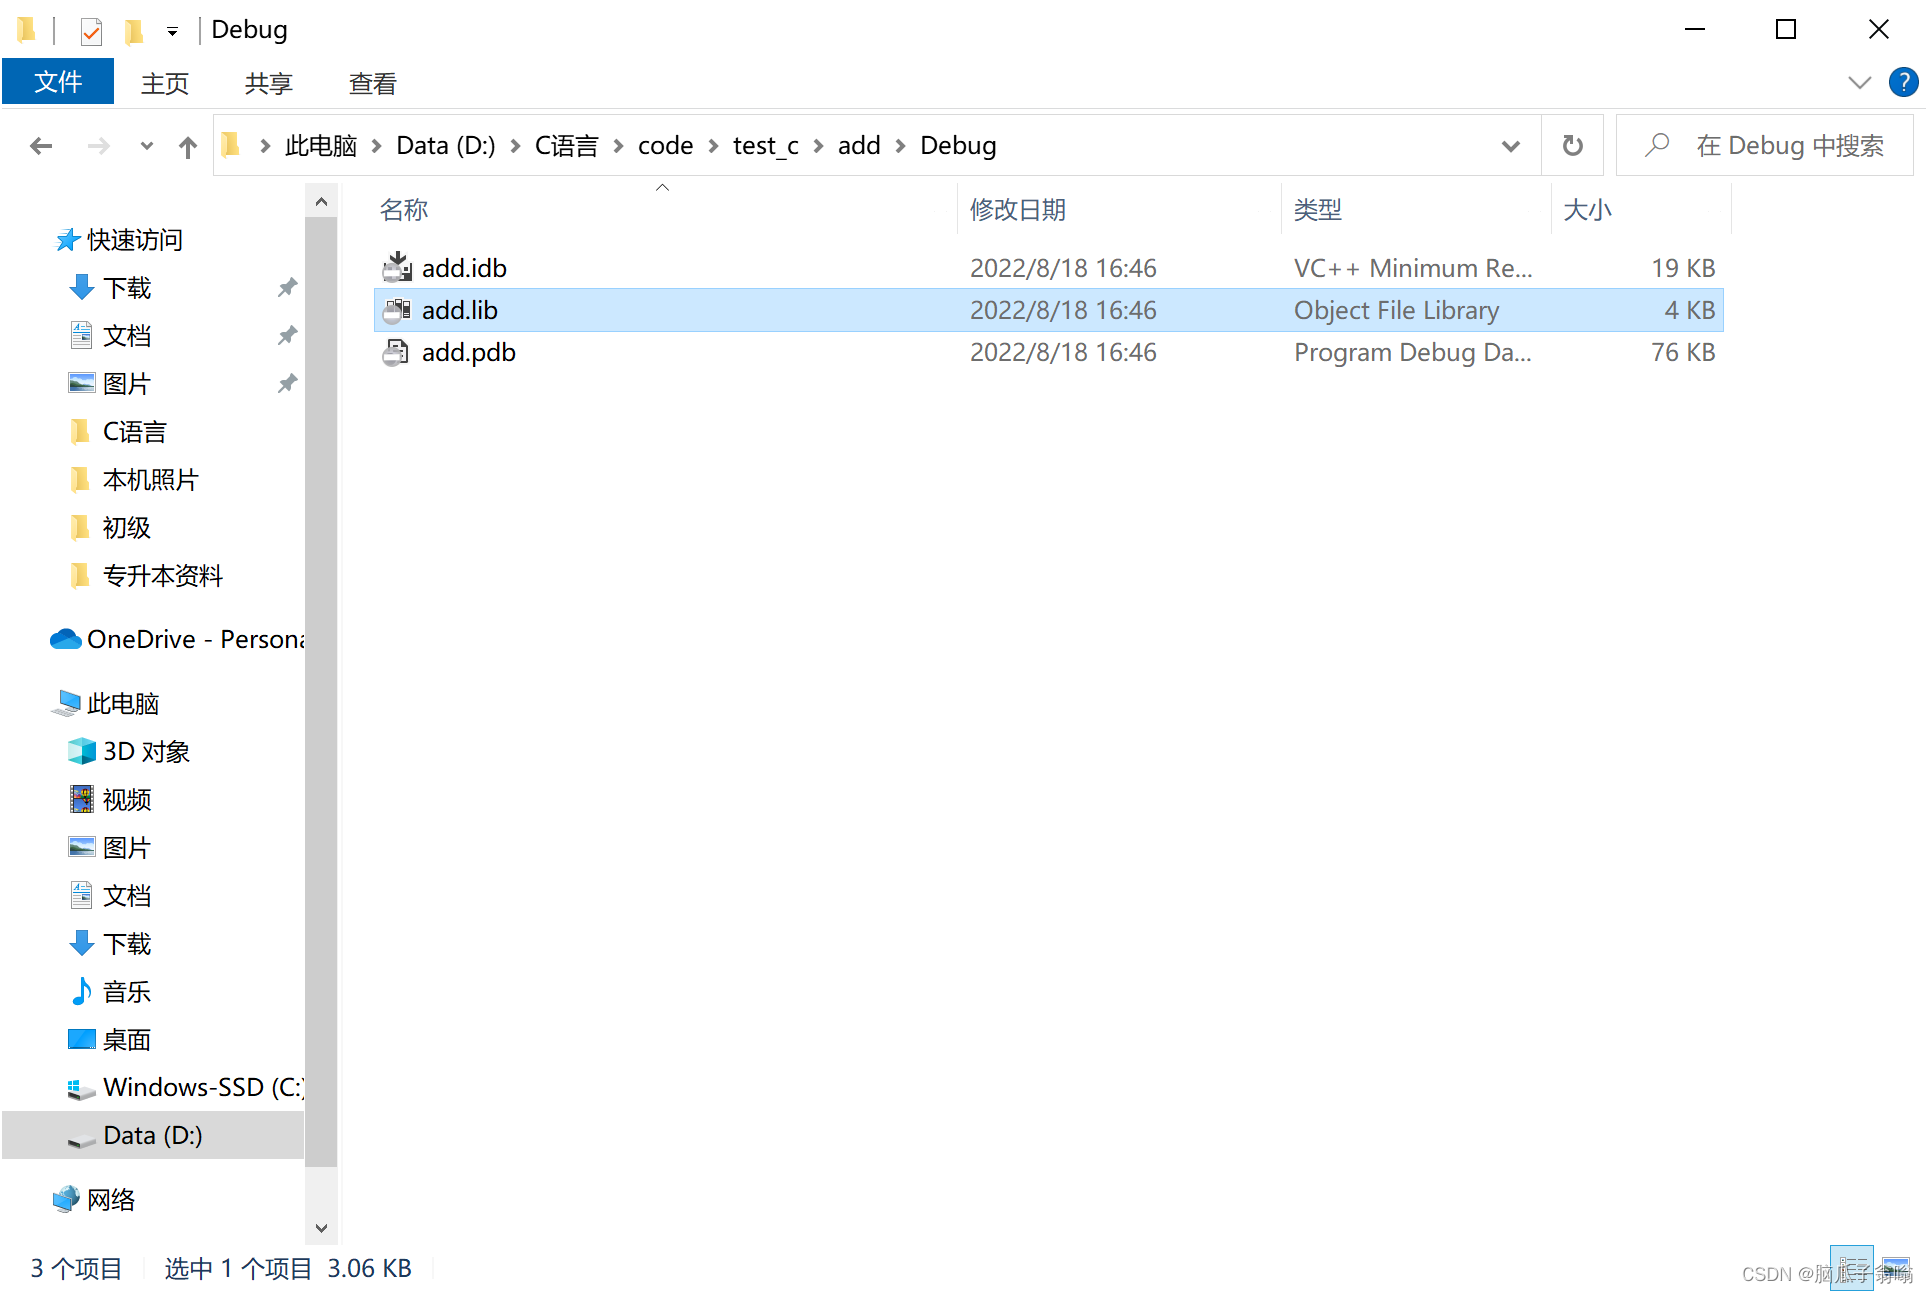Image resolution: width=1928 pixels, height=1293 pixels.
Task: Open the 查看 ribbon tab
Action: [x=373, y=83]
